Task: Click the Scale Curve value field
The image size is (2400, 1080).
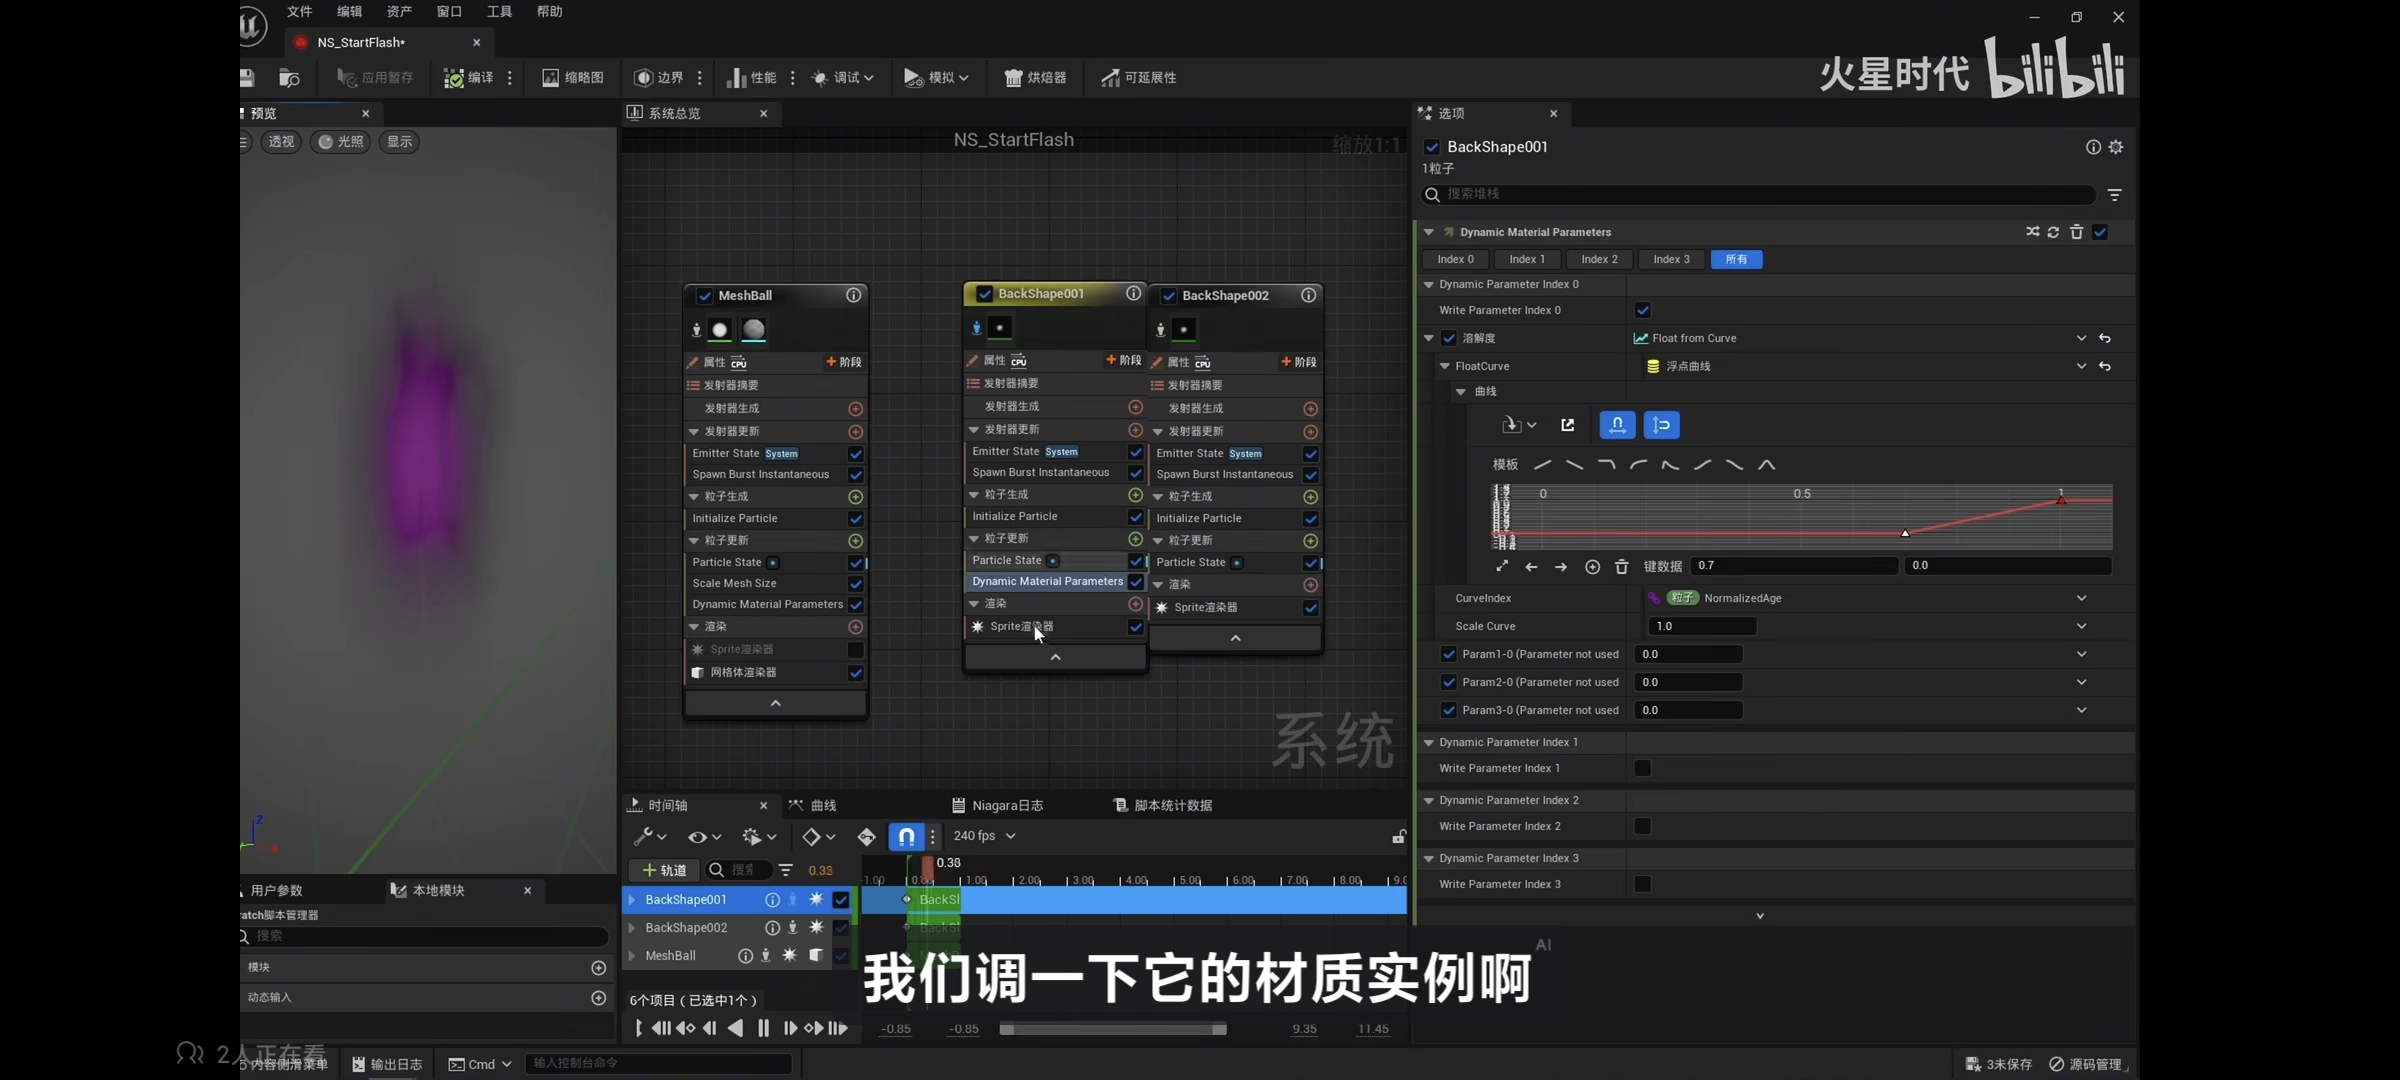Action: pos(1701,626)
